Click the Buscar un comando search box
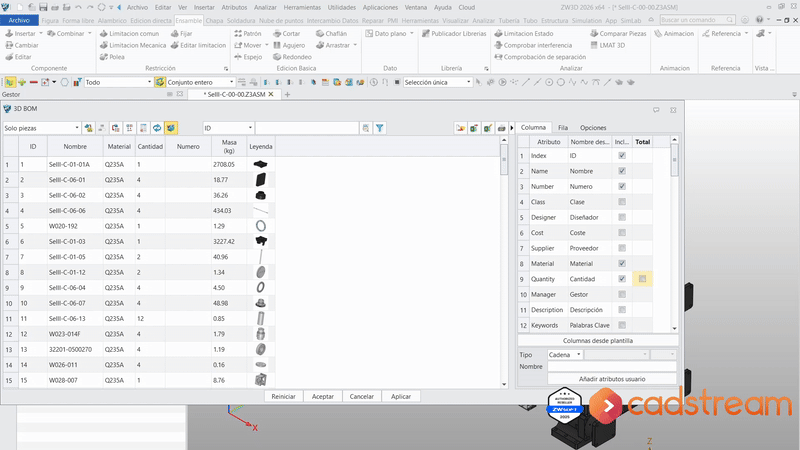800x450 pixels. click(x=697, y=20)
